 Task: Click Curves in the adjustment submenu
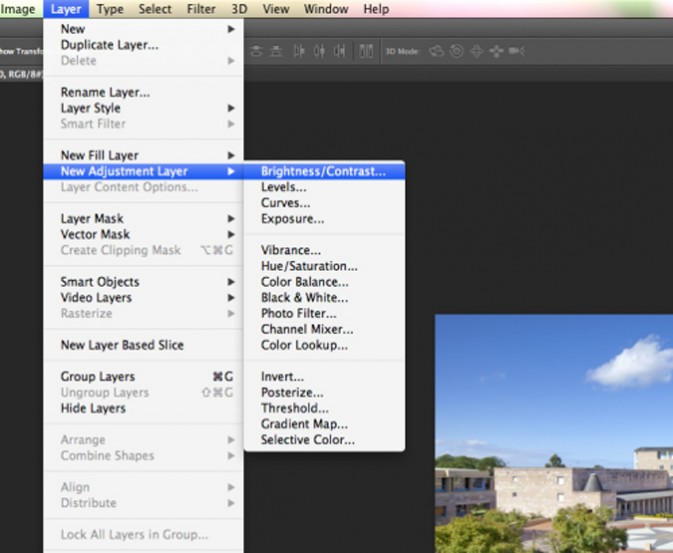coord(283,203)
